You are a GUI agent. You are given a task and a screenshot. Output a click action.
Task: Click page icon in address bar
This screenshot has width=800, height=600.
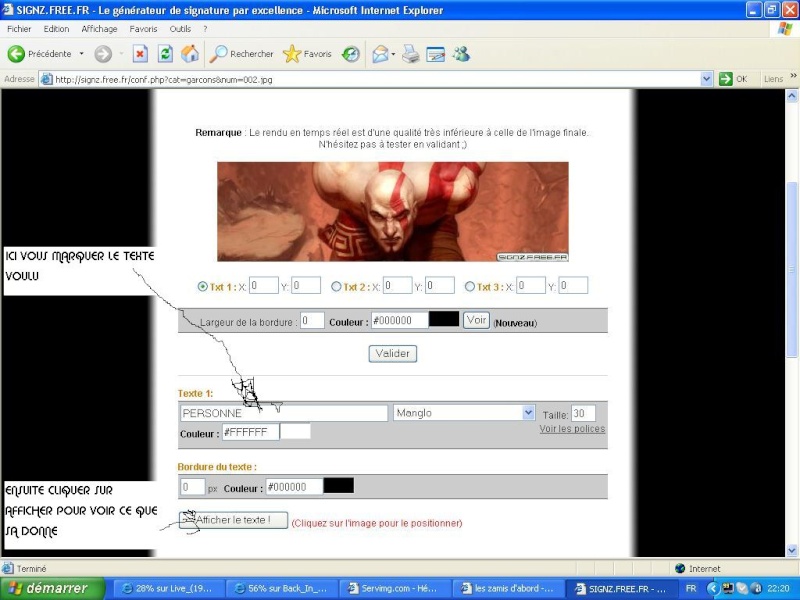(x=46, y=79)
